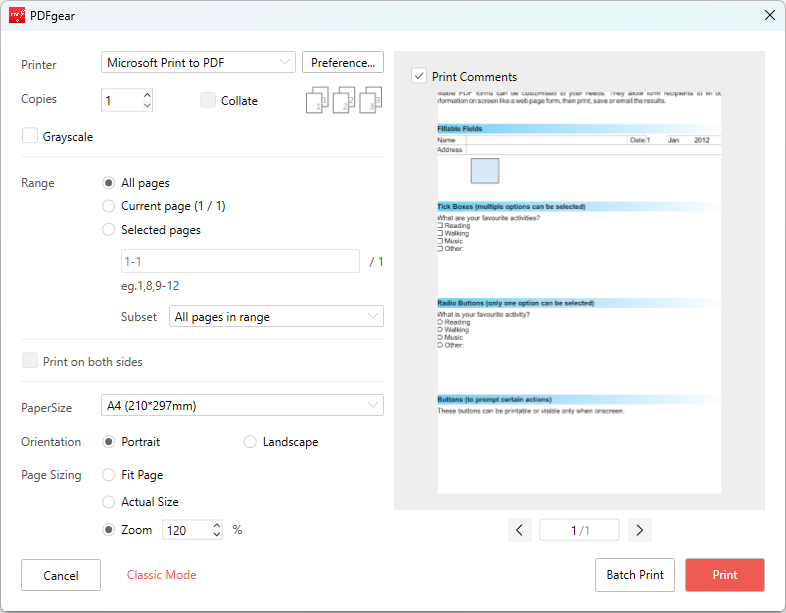Click the collate pages illustration icon
The height and width of the screenshot is (613, 786).
[344, 100]
